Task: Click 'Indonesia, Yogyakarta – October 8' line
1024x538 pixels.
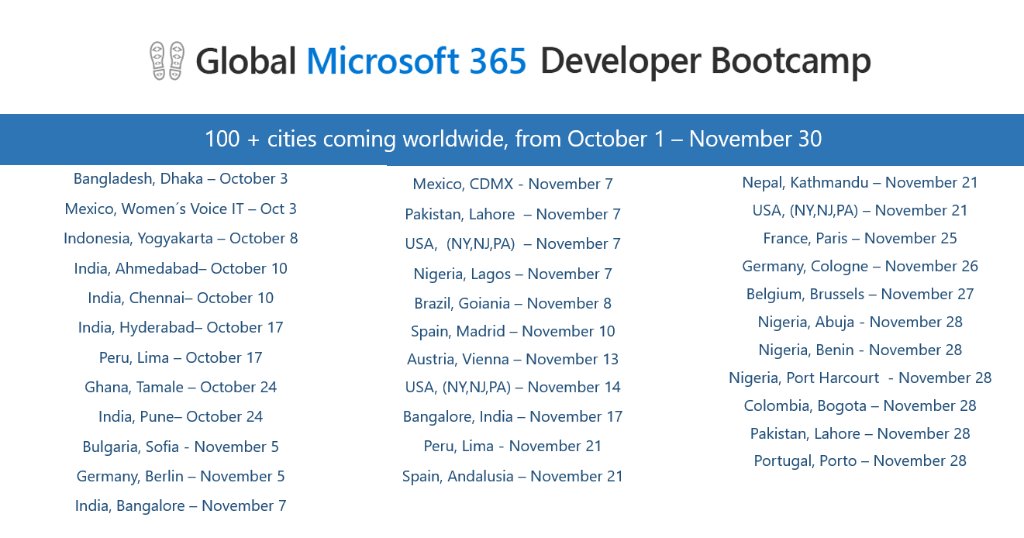Action: tap(180, 239)
